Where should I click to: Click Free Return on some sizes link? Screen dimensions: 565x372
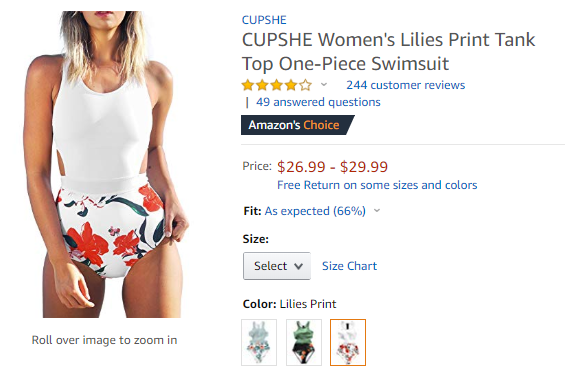377,185
